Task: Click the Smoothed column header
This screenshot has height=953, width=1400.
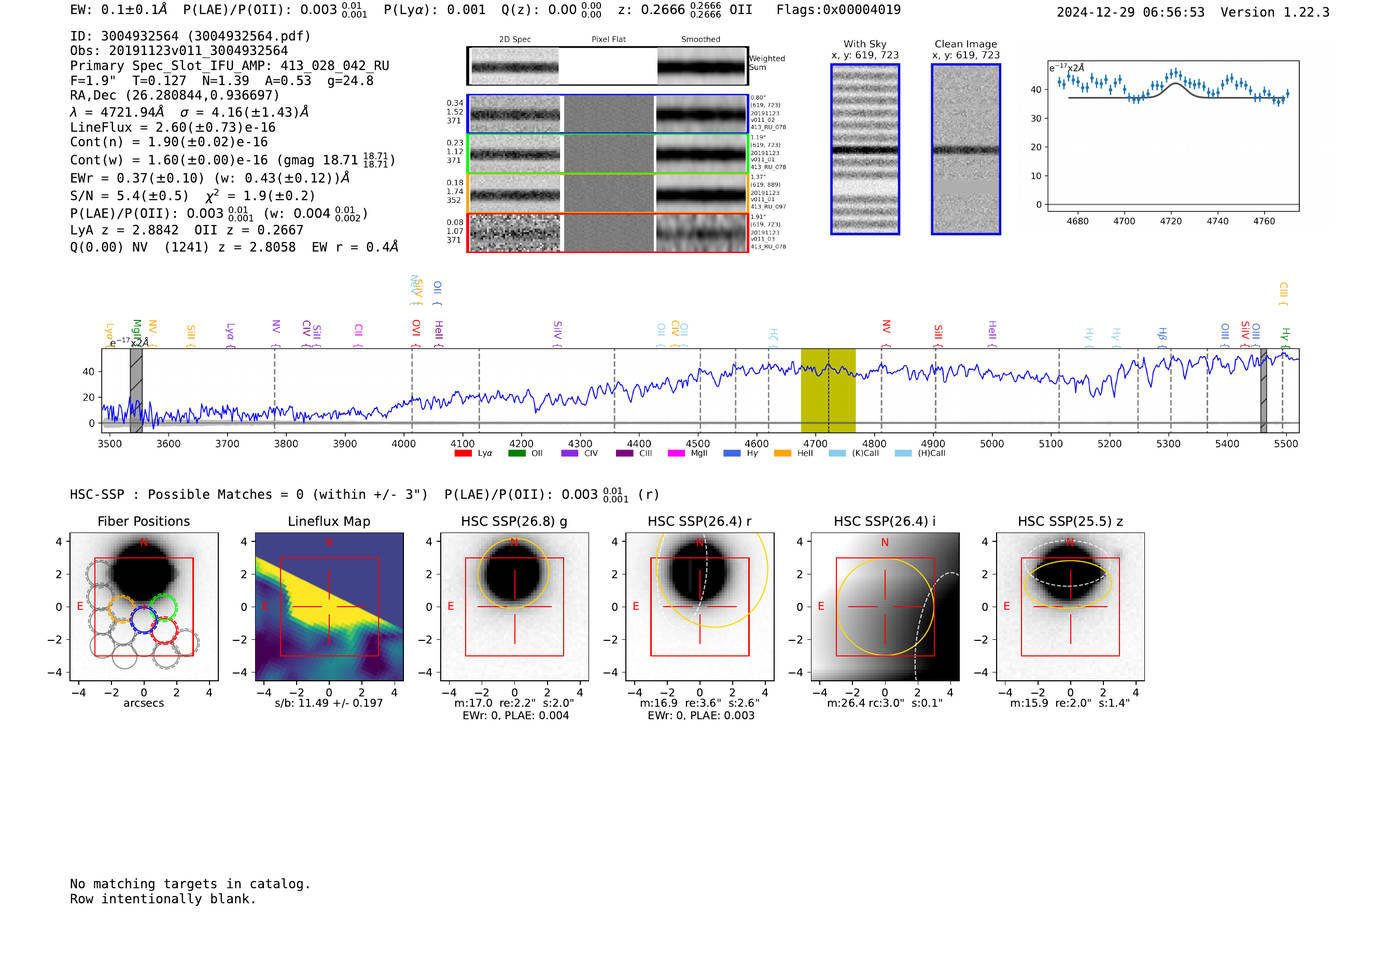Action: (x=701, y=40)
